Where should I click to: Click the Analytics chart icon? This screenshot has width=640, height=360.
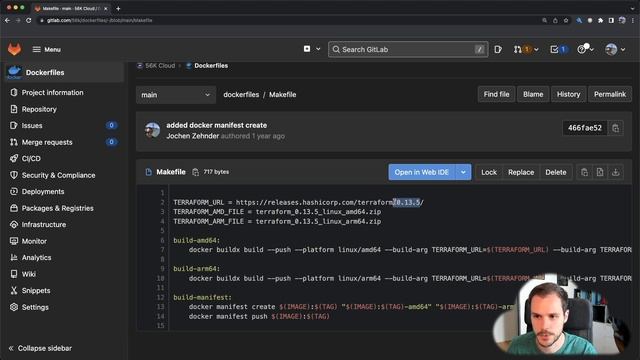click(14, 258)
